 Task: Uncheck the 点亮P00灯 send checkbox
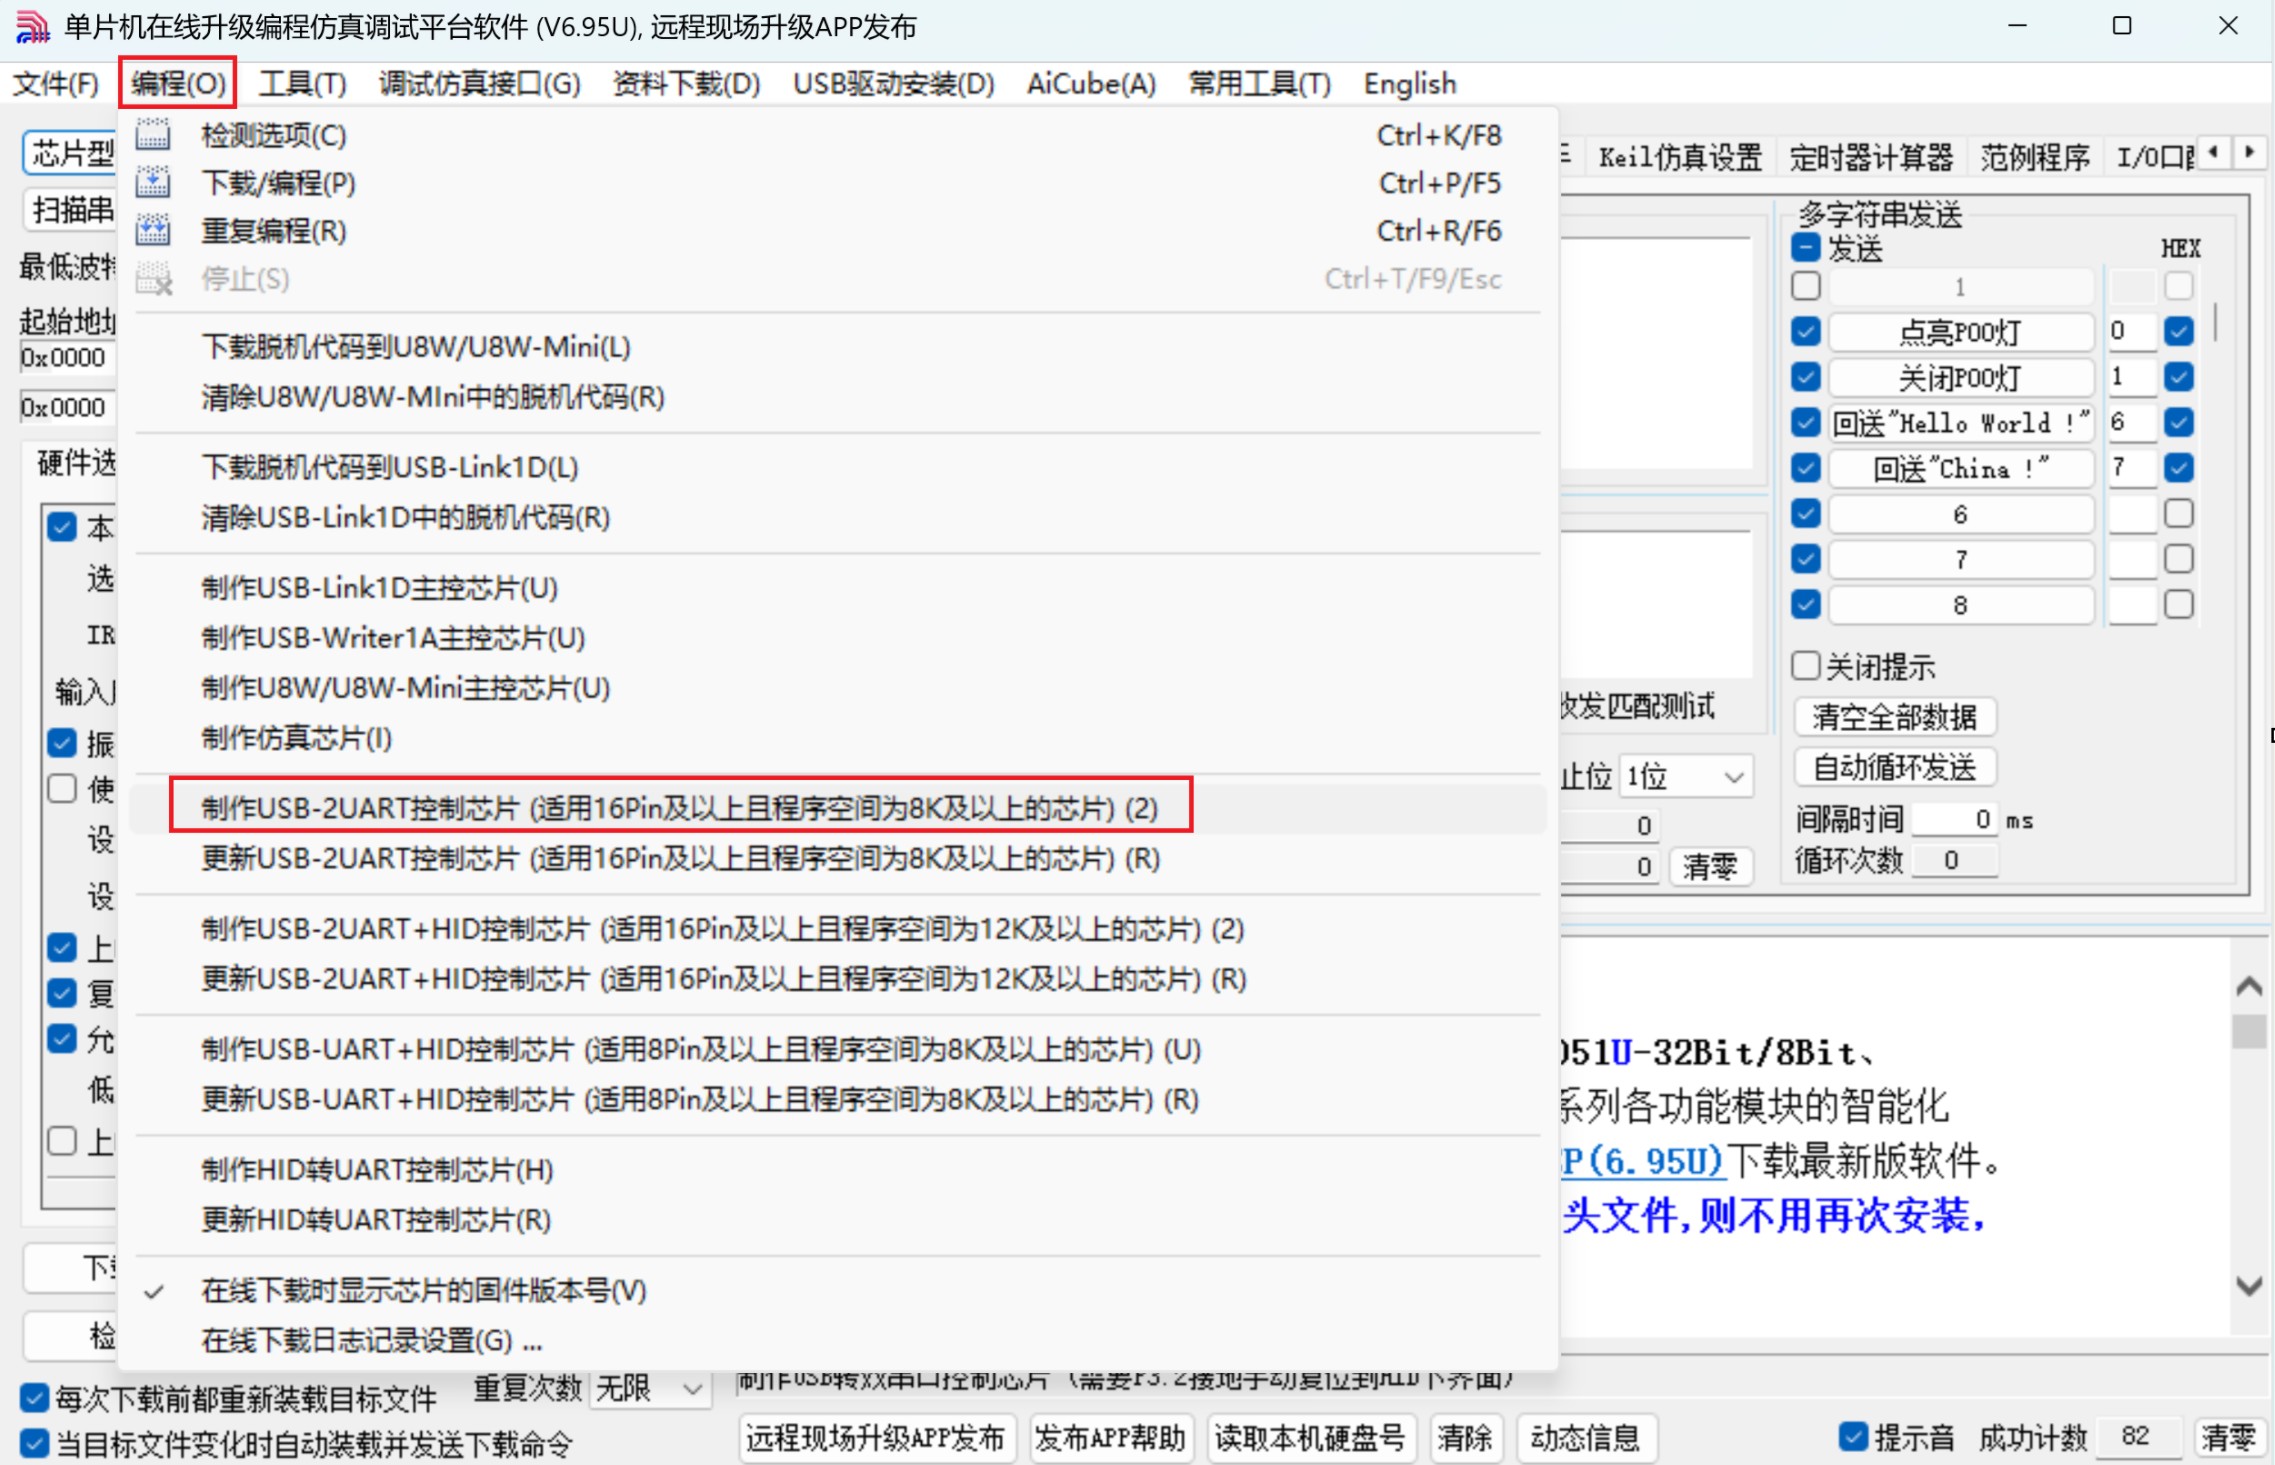click(x=1806, y=331)
